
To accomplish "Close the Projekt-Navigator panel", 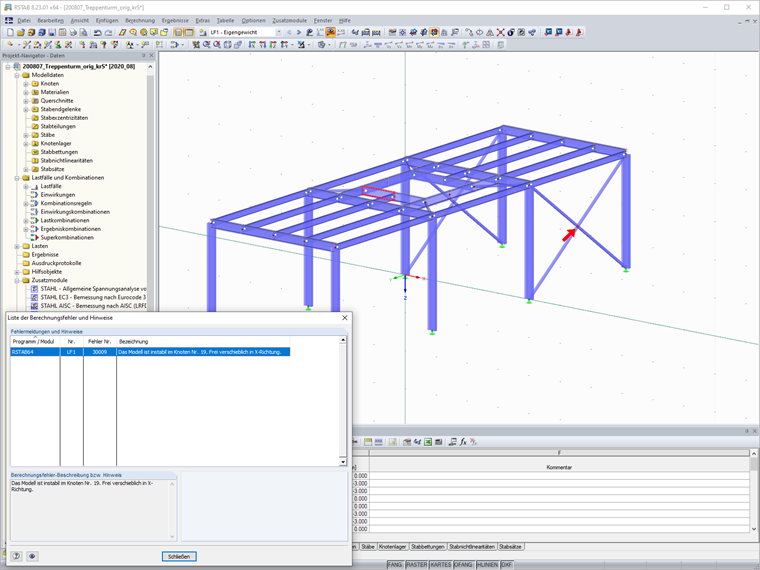I will (x=152, y=56).
